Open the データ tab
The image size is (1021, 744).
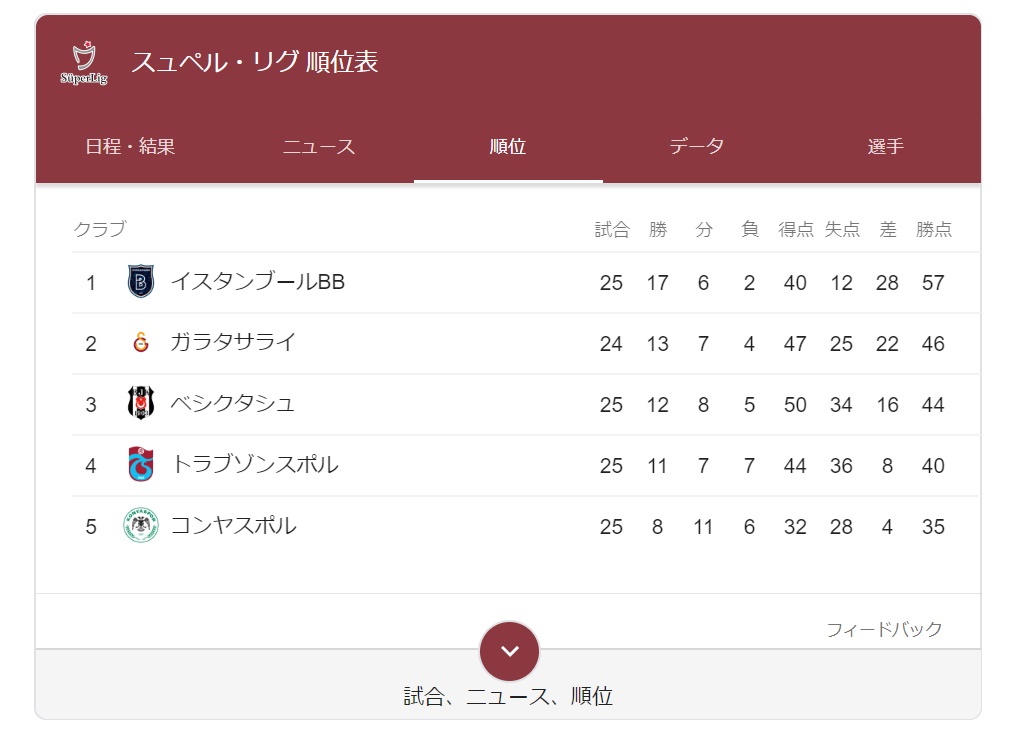(x=697, y=146)
